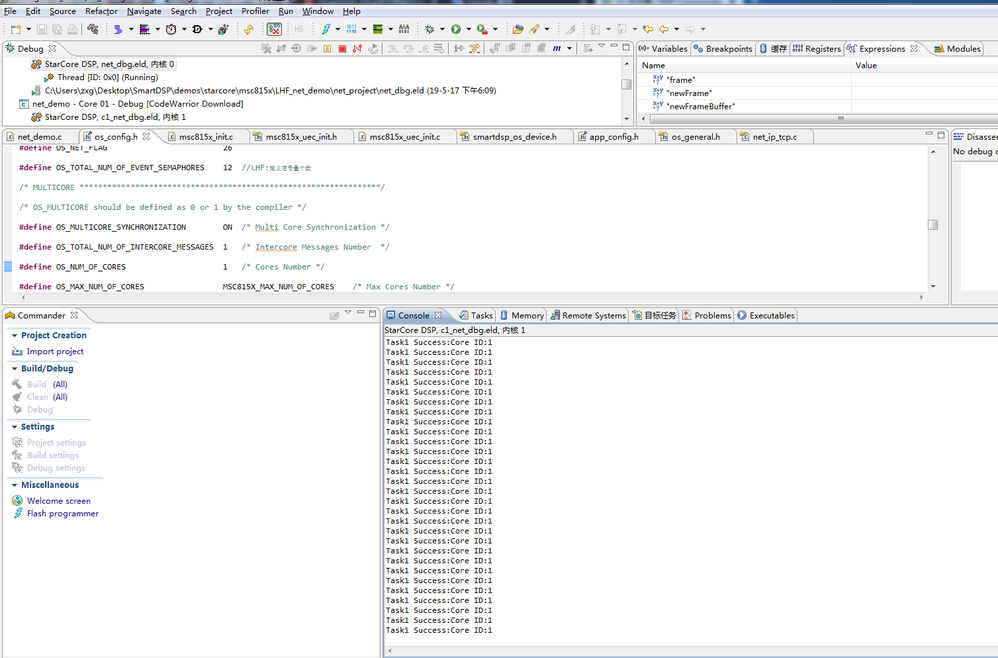
Task: Click the Instruction Stepping Mode 'm' icon
Action: coord(557,48)
